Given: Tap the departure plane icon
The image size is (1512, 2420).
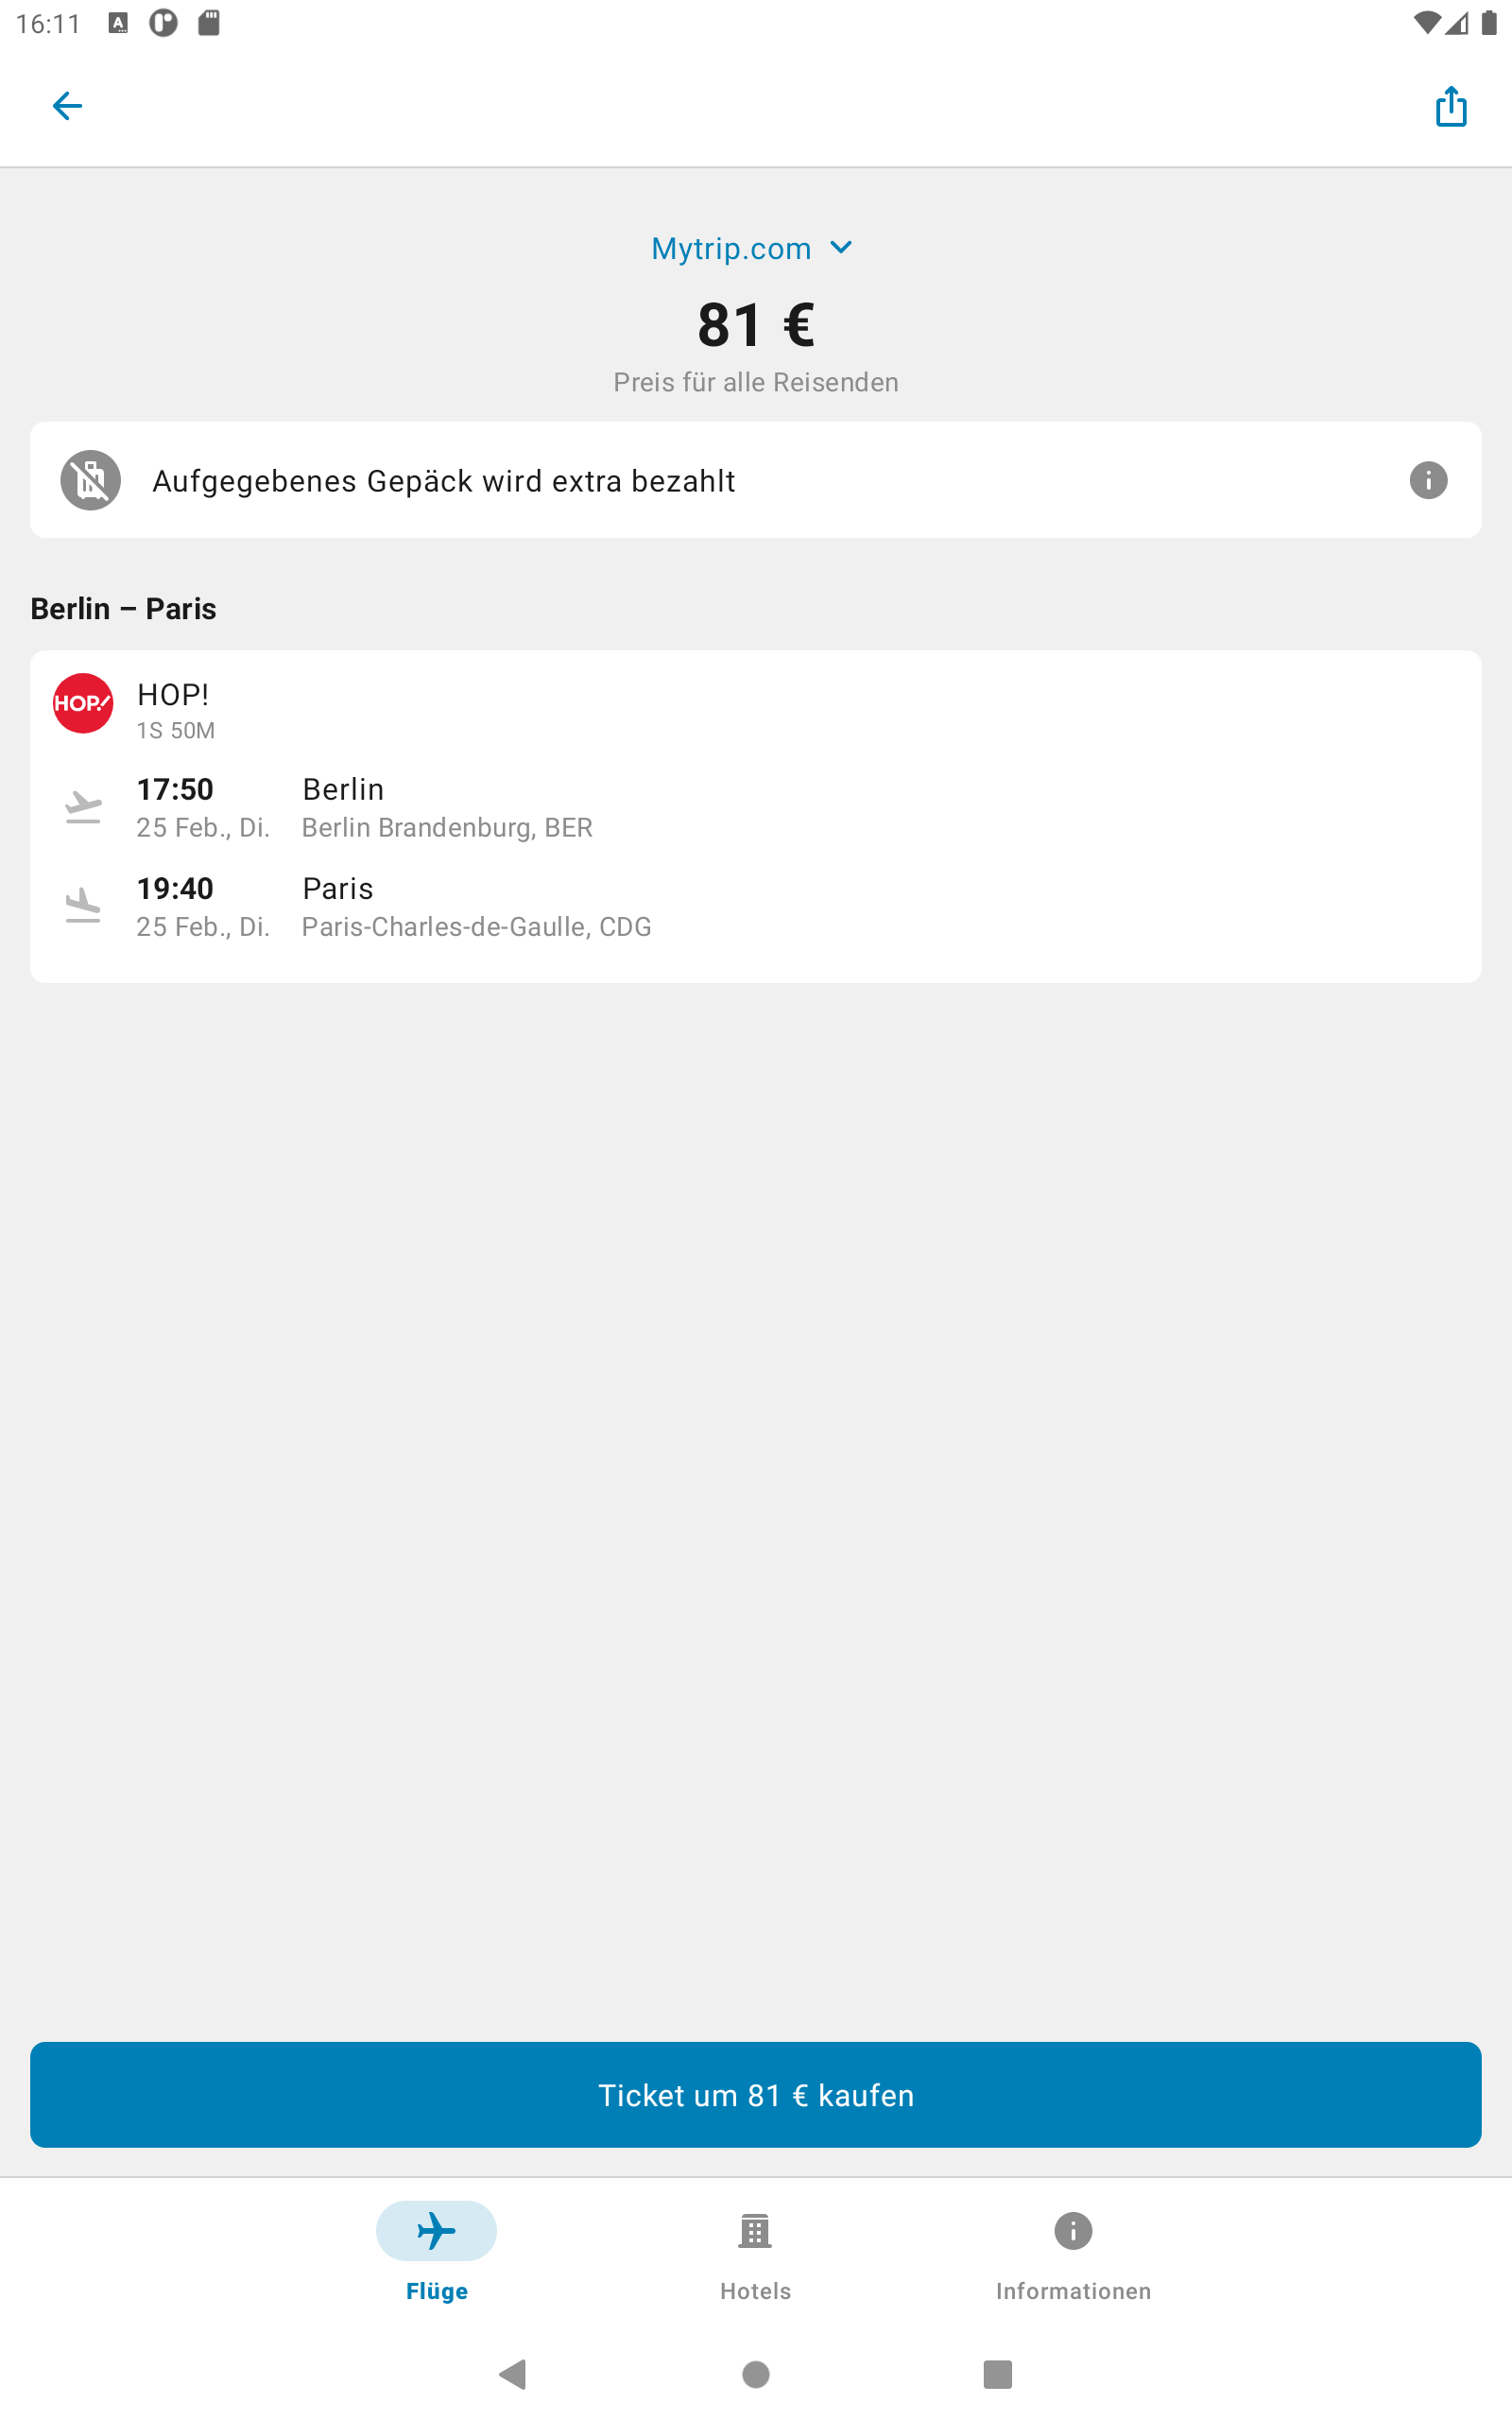Looking at the screenshot, I should [83, 807].
